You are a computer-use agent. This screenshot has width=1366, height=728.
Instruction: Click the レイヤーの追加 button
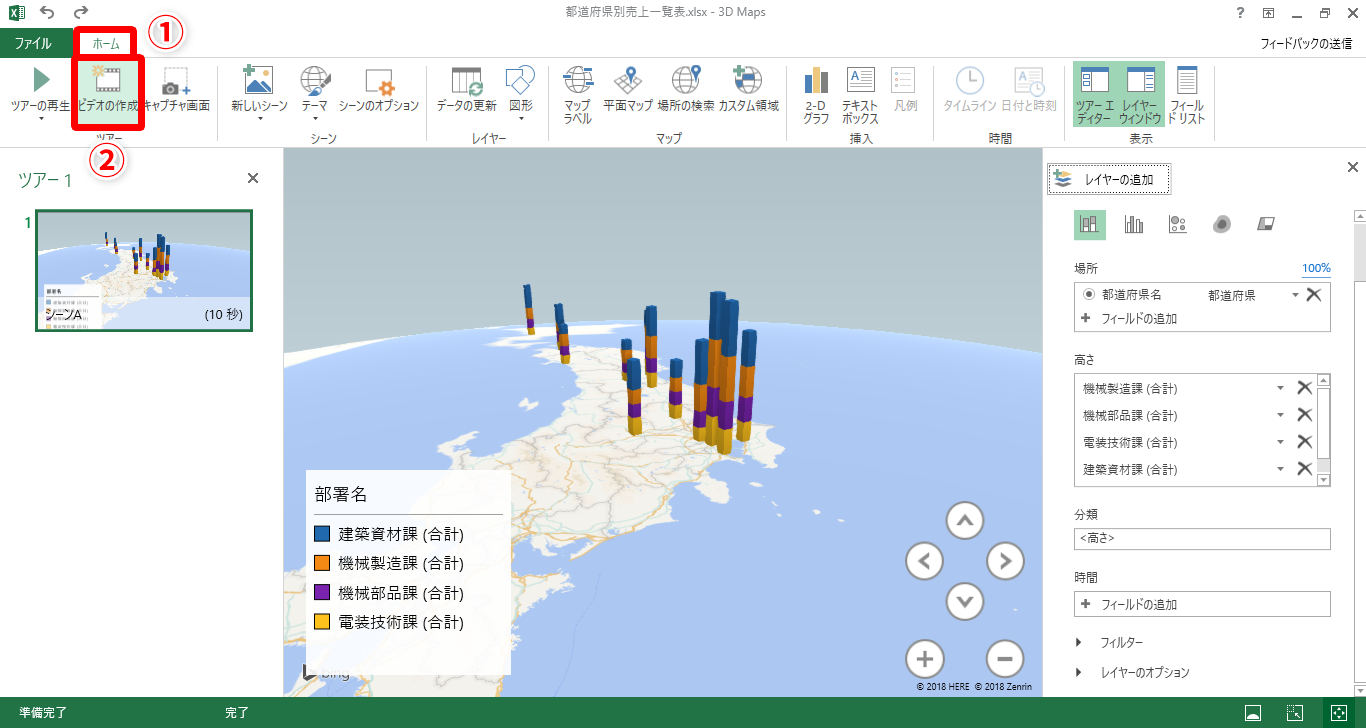click(1109, 180)
